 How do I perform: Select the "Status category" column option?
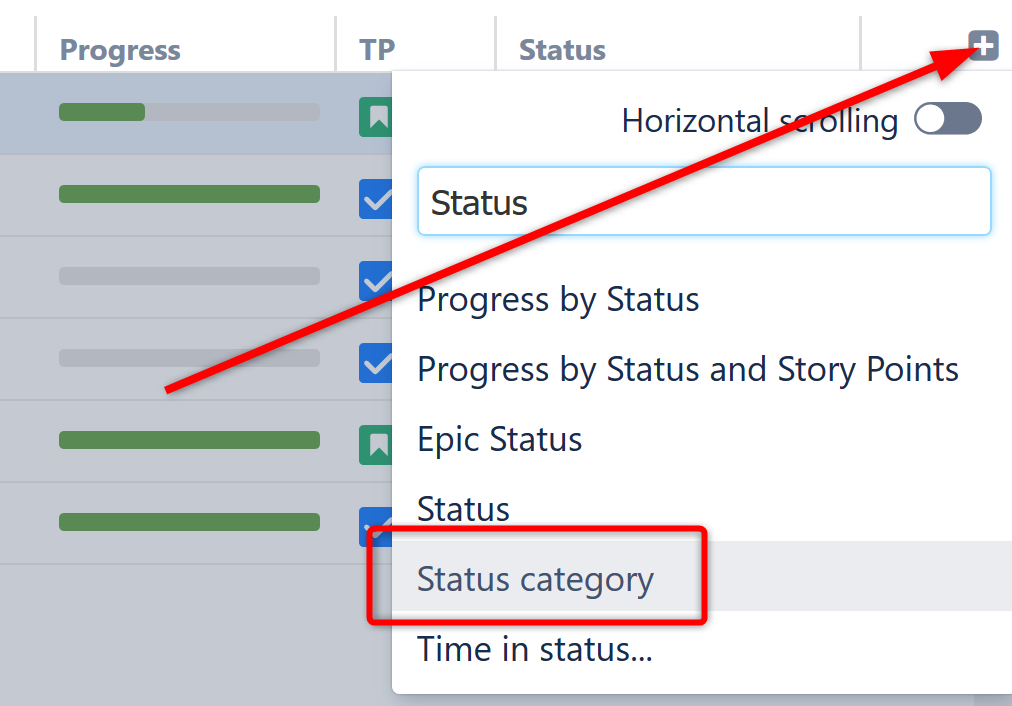point(535,579)
